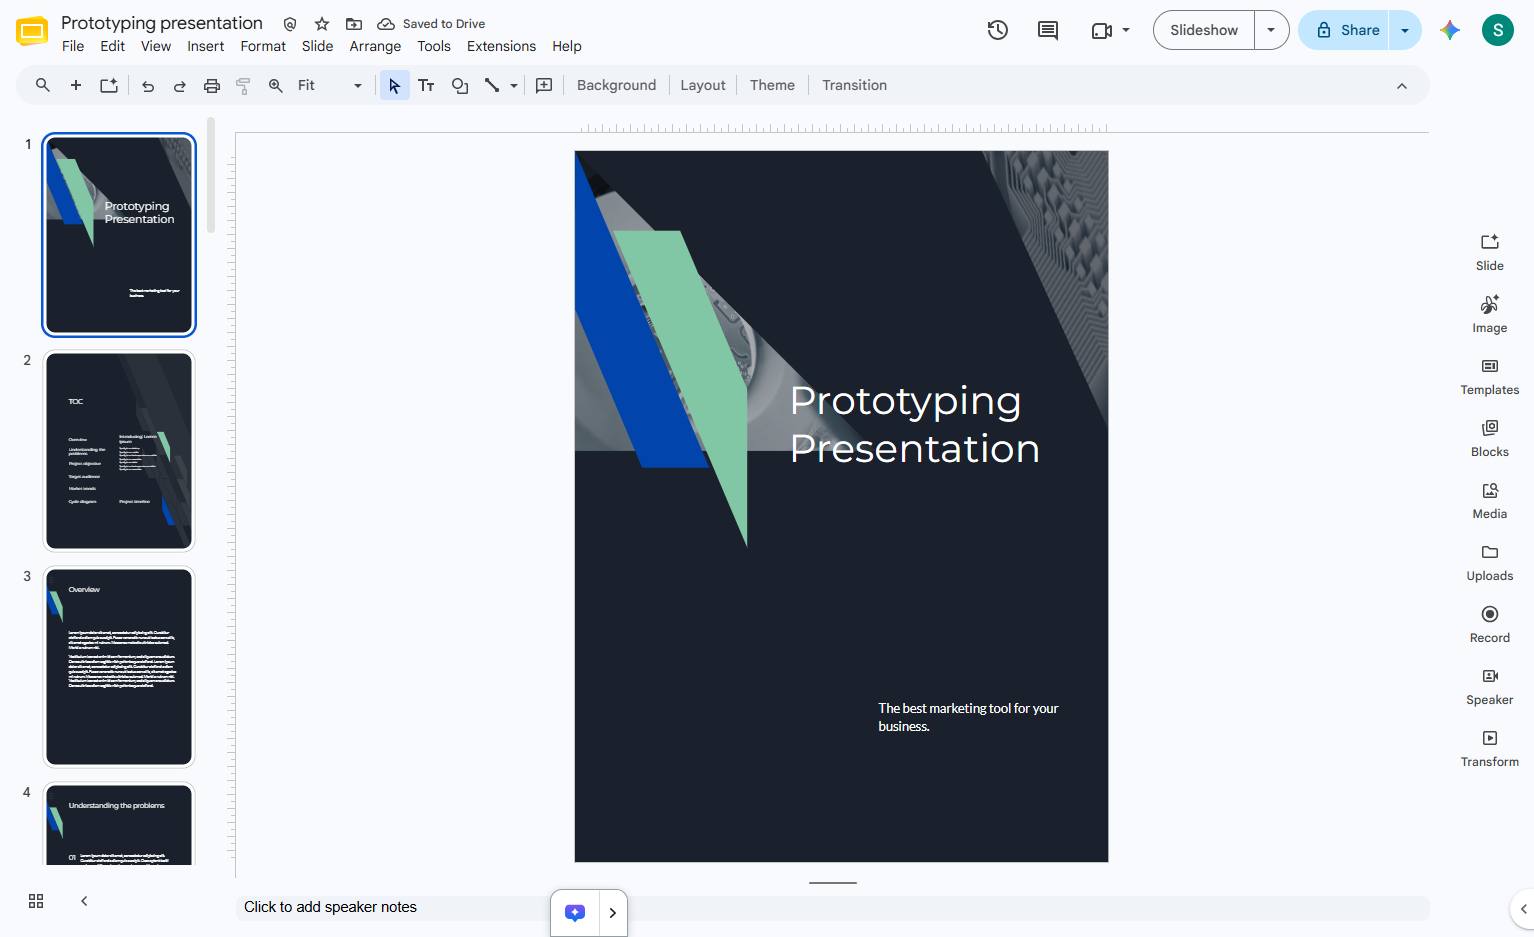The image size is (1534, 937).
Task: Activate the paint format tool
Action: coord(243,86)
